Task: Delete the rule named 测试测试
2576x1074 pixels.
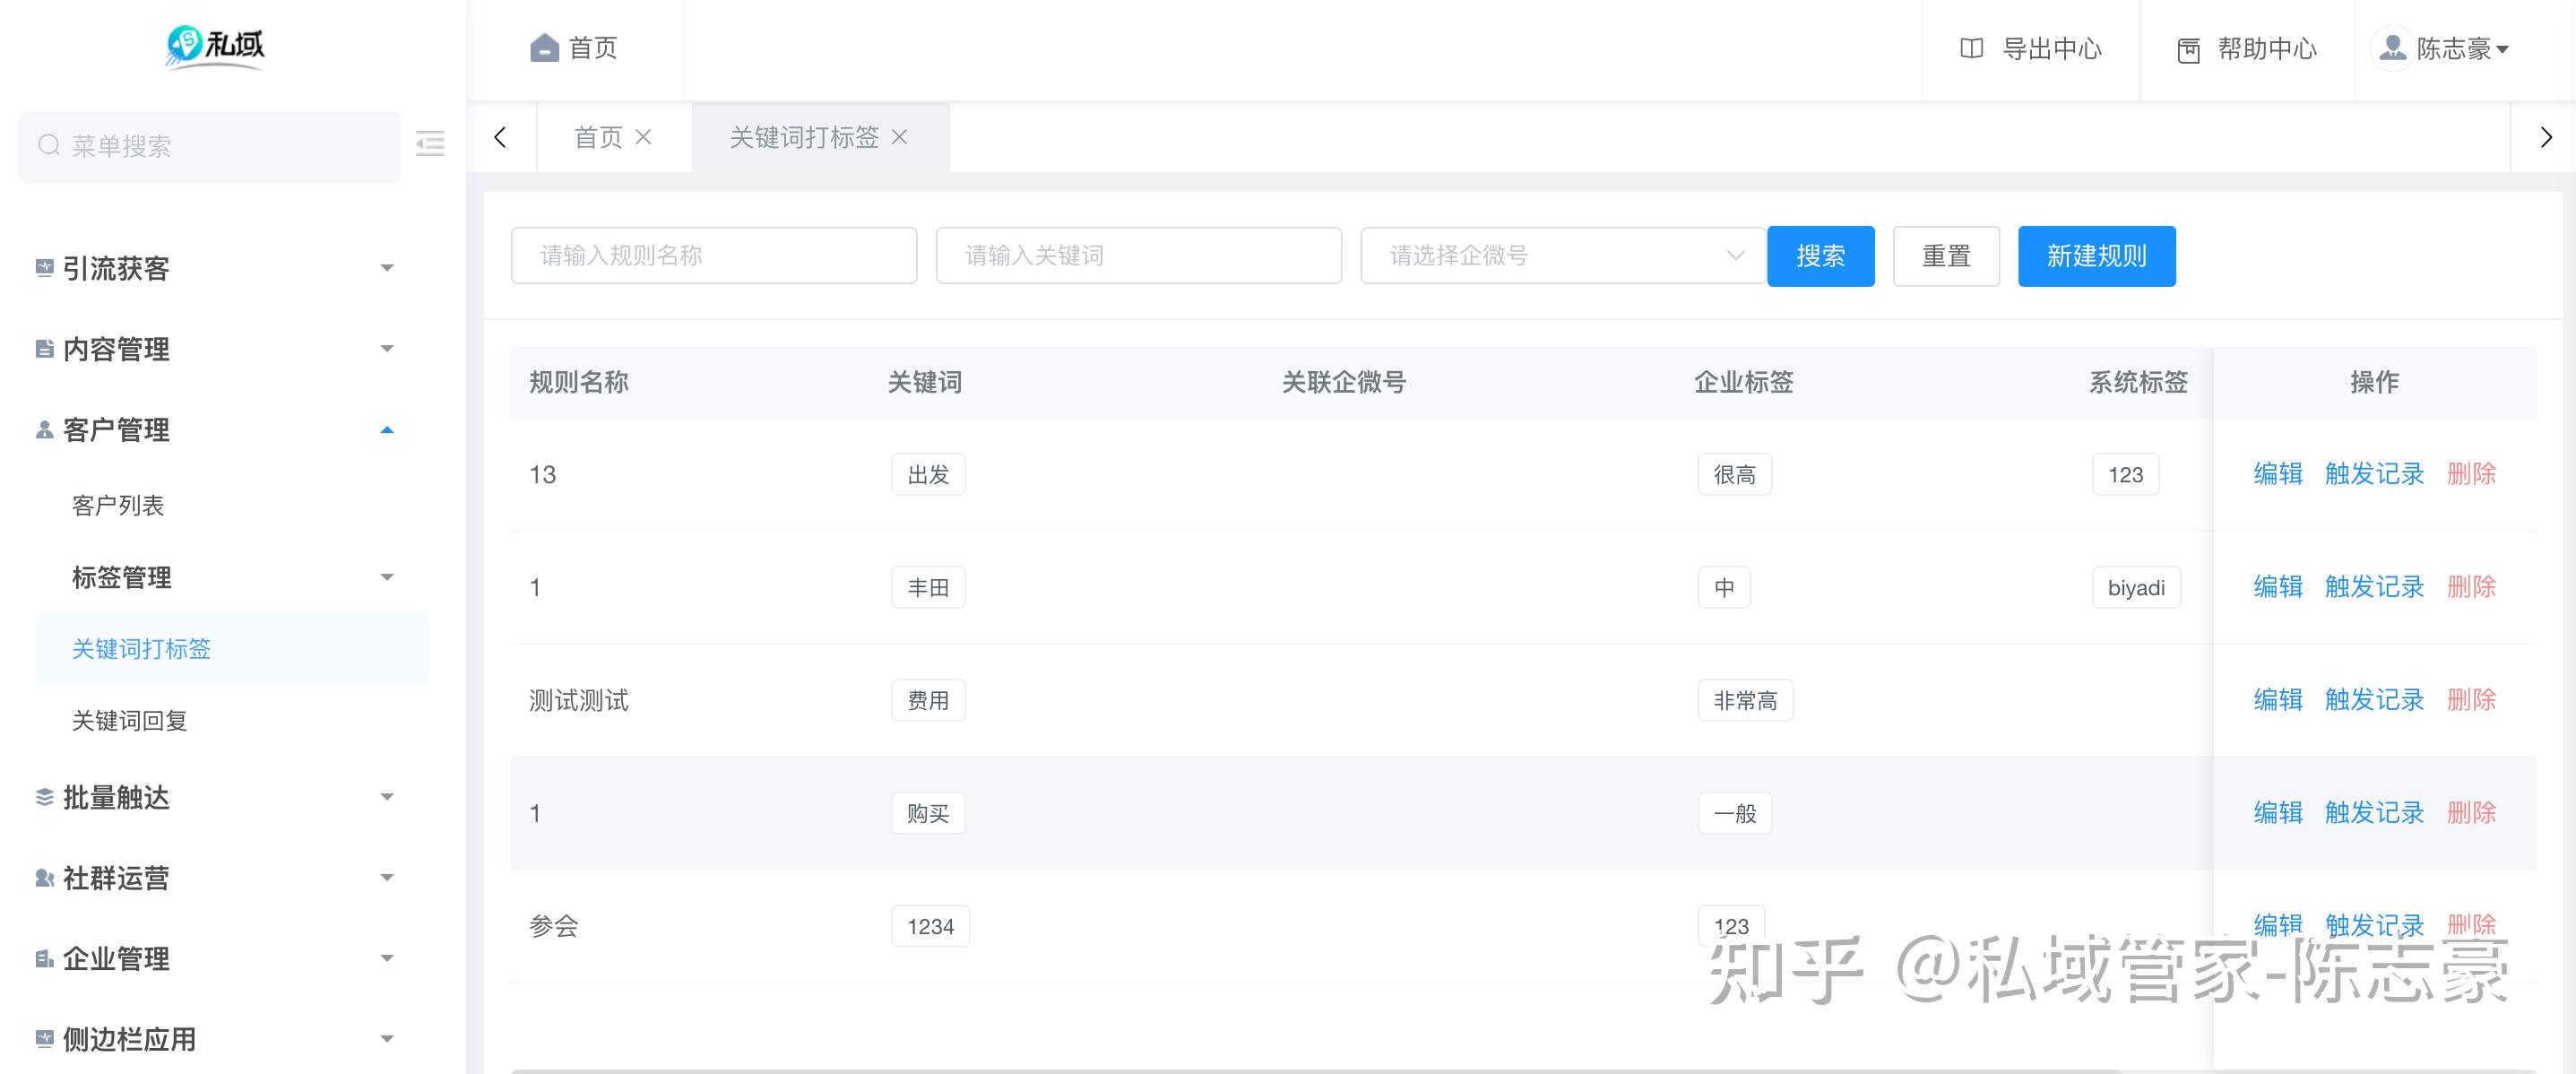Action: tap(2471, 700)
